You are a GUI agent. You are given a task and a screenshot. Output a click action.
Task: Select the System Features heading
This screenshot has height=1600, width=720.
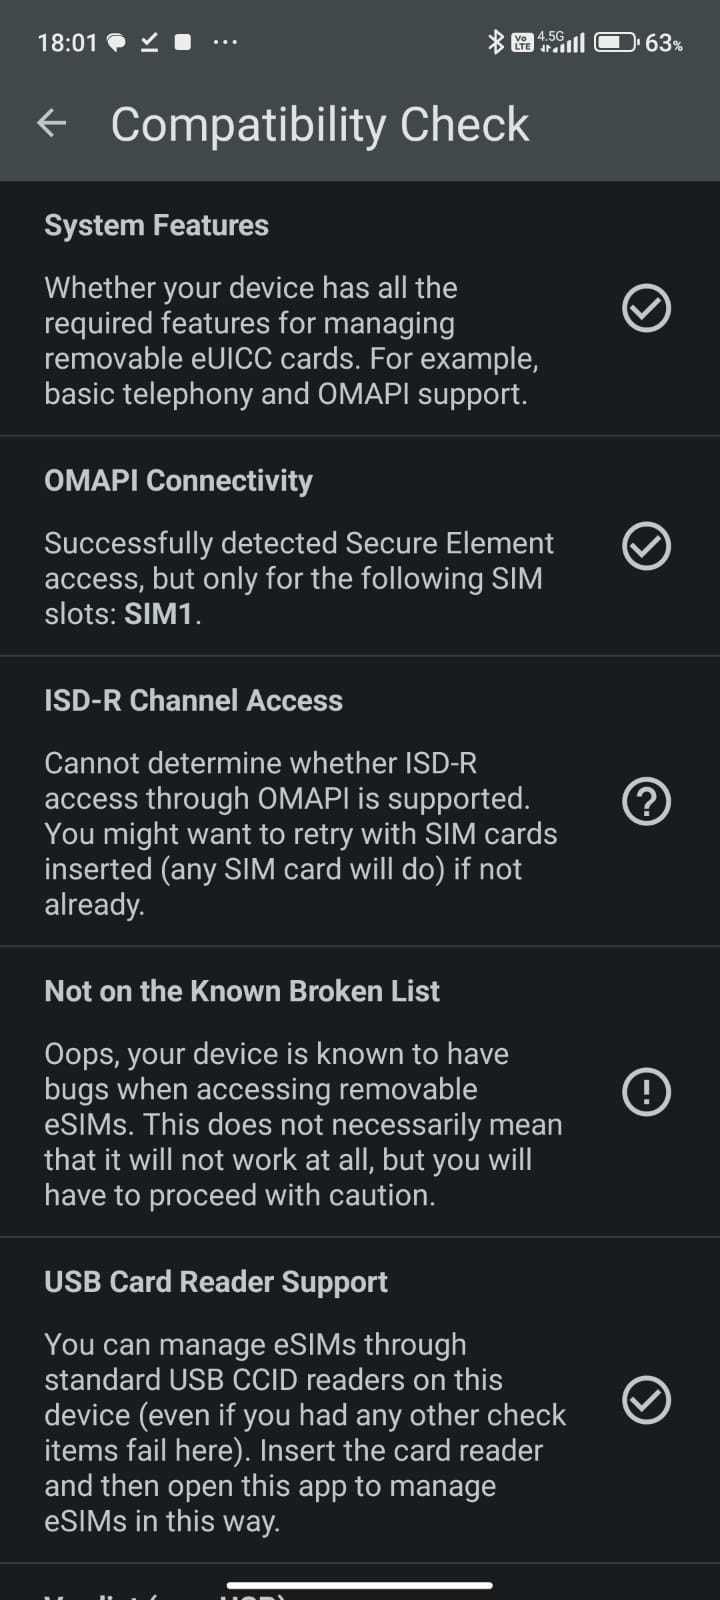coord(156,226)
